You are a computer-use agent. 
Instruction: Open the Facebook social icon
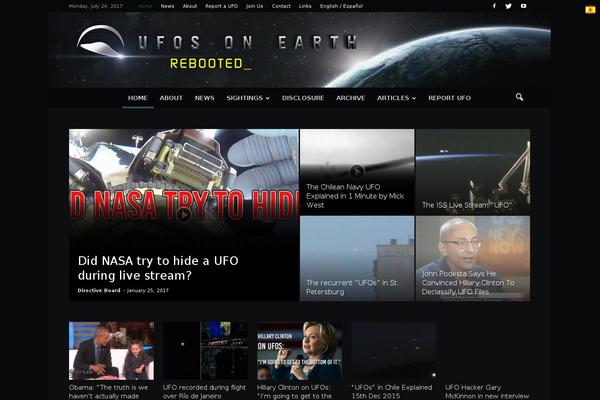pyautogui.click(x=494, y=6)
